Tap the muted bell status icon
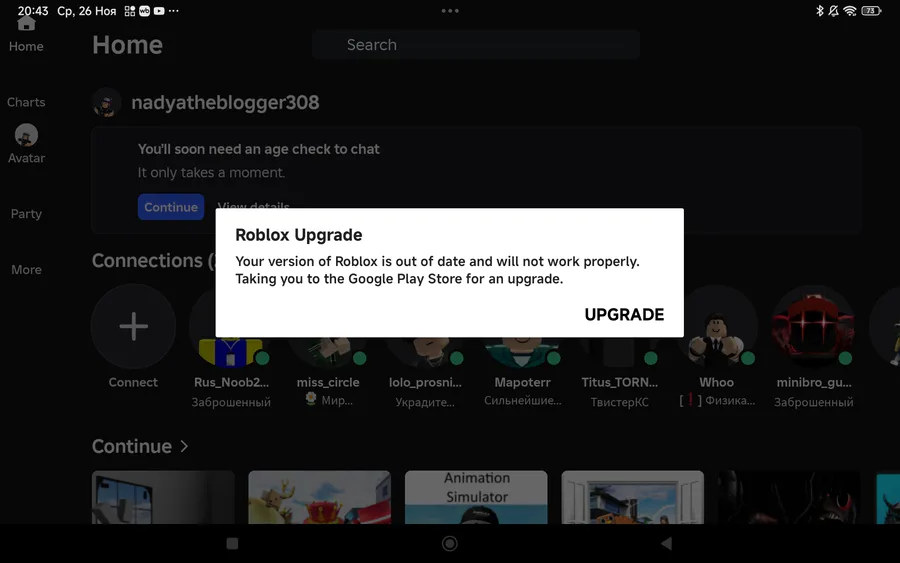The image size is (900, 563). click(x=833, y=10)
